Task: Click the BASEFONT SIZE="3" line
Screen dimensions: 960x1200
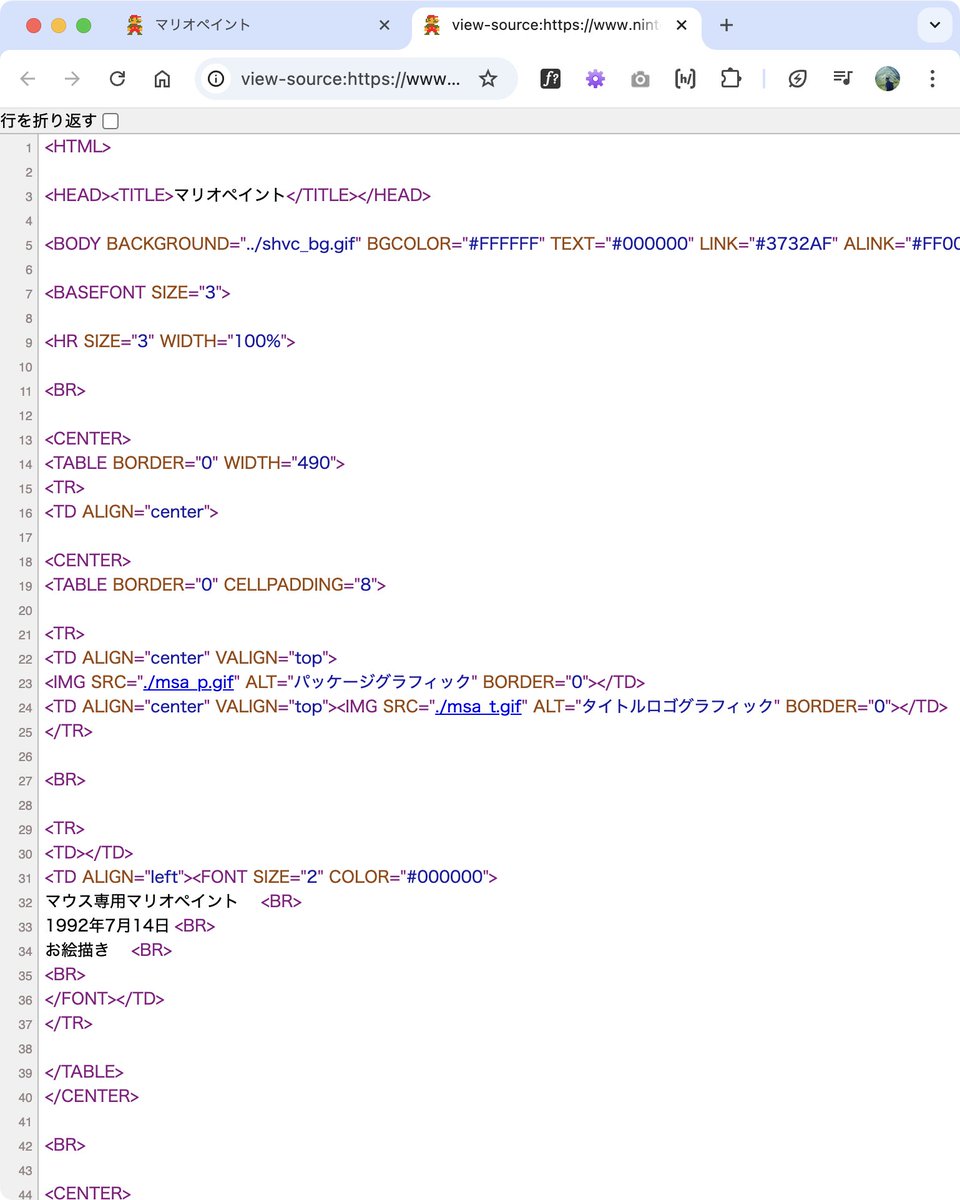Action: click(138, 293)
